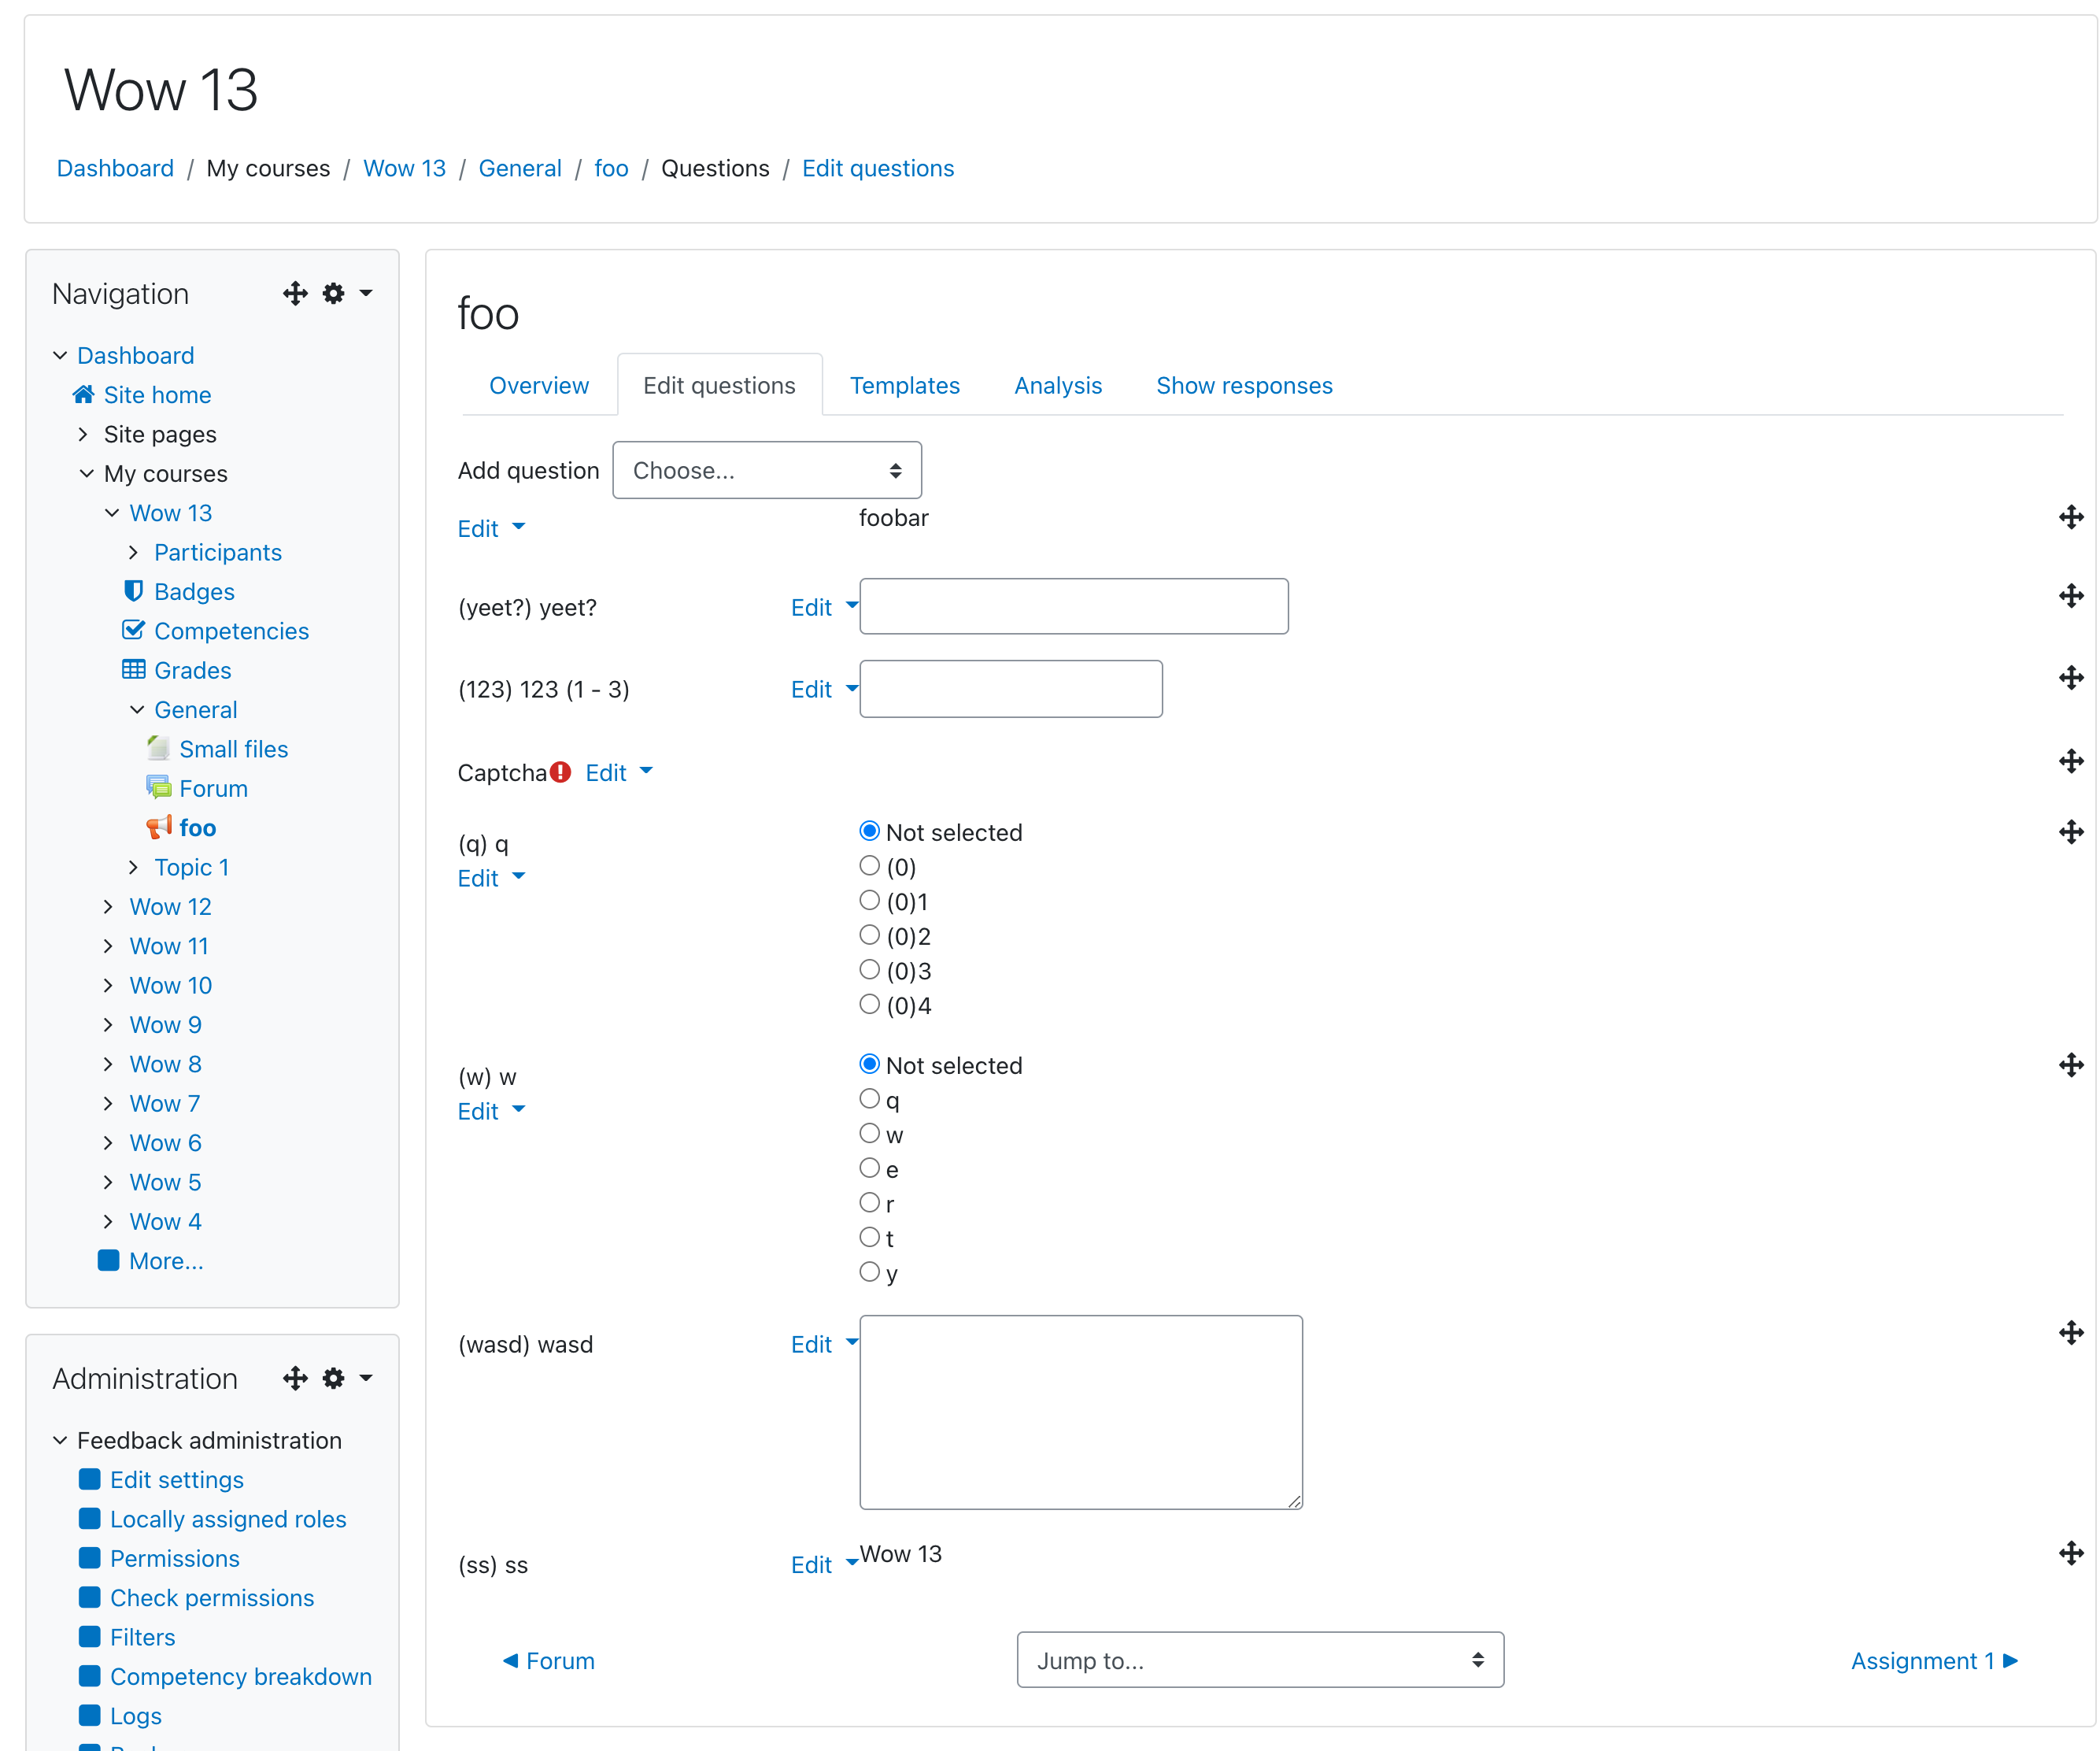
Task: Switch to the Overview tab
Action: pyautogui.click(x=539, y=385)
